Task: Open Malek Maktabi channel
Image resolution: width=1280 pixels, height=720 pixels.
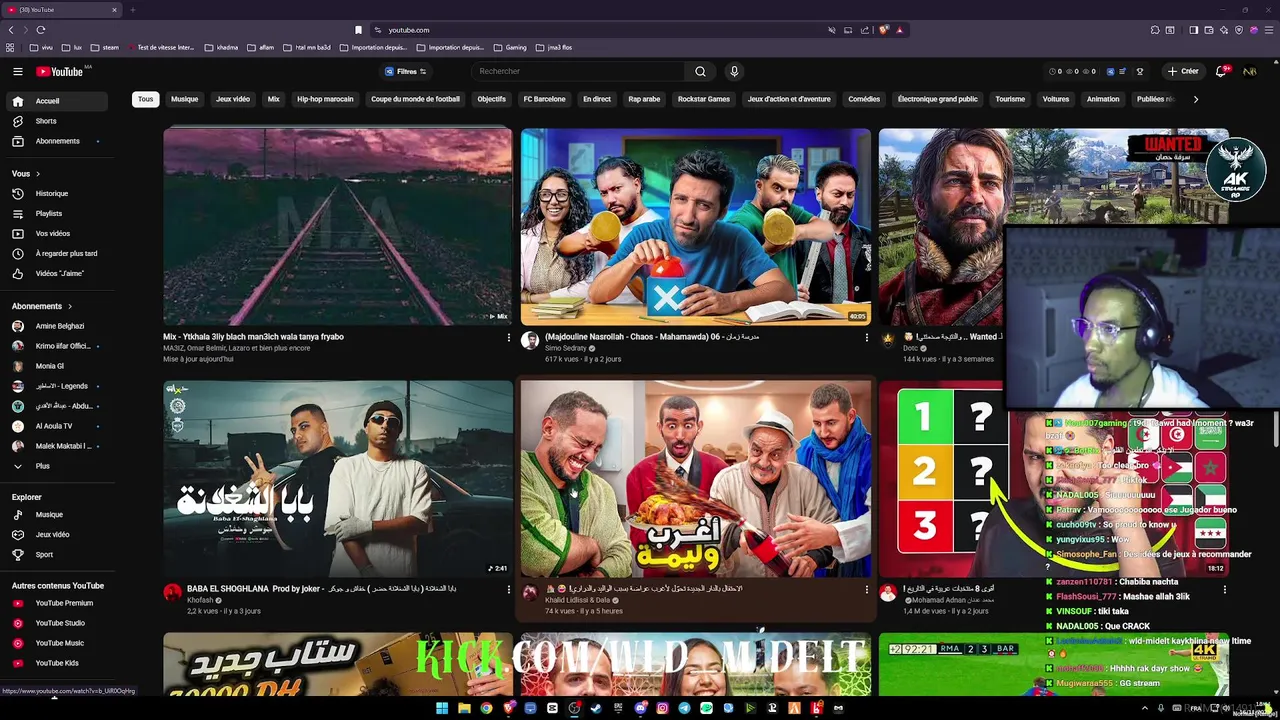Action: [55, 446]
